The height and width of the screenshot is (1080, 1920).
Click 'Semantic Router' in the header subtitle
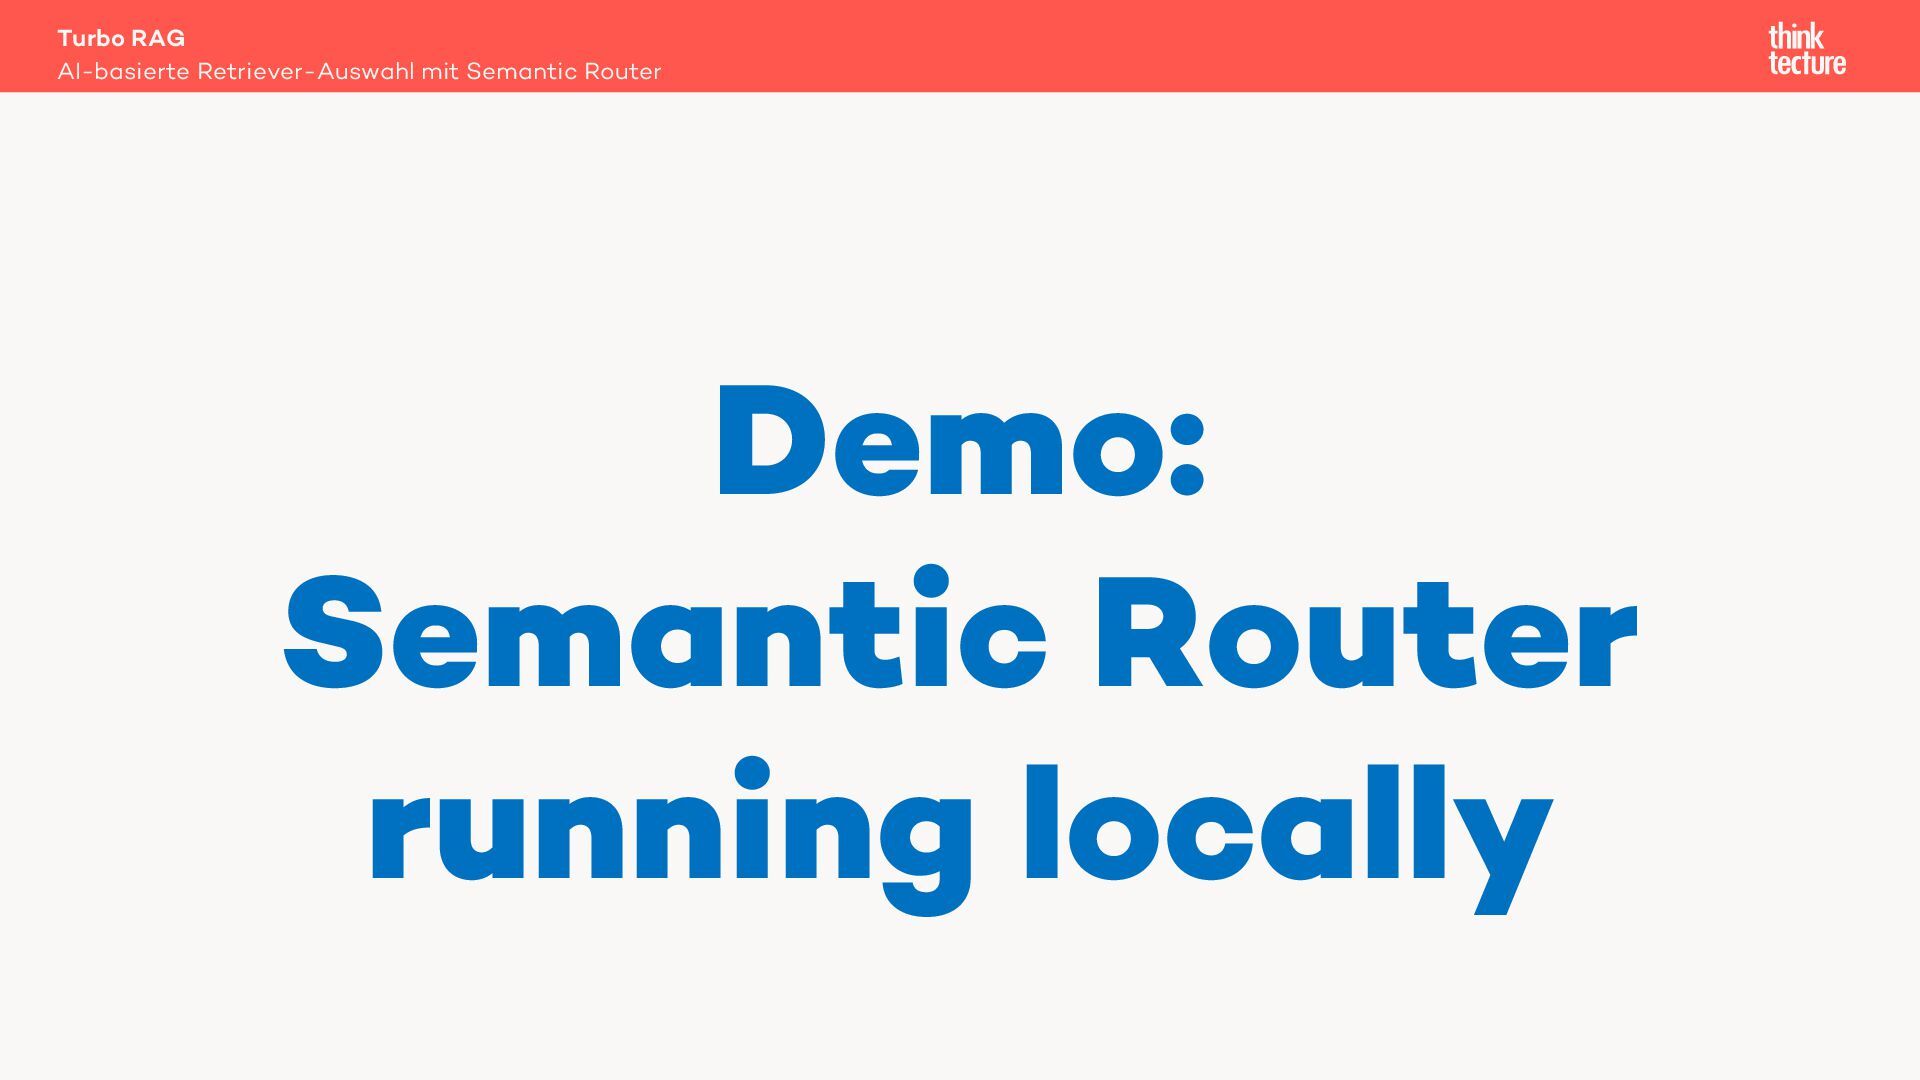[x=563, y=72]
